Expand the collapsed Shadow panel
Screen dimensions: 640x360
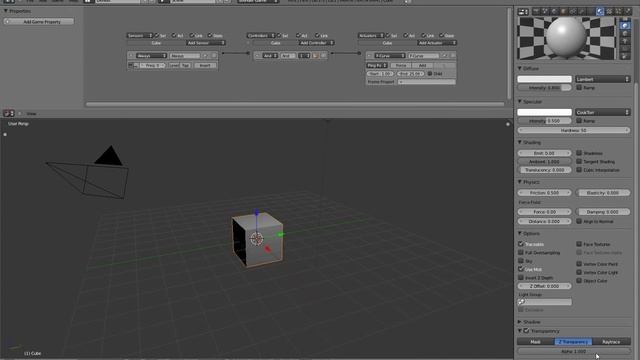529,322
